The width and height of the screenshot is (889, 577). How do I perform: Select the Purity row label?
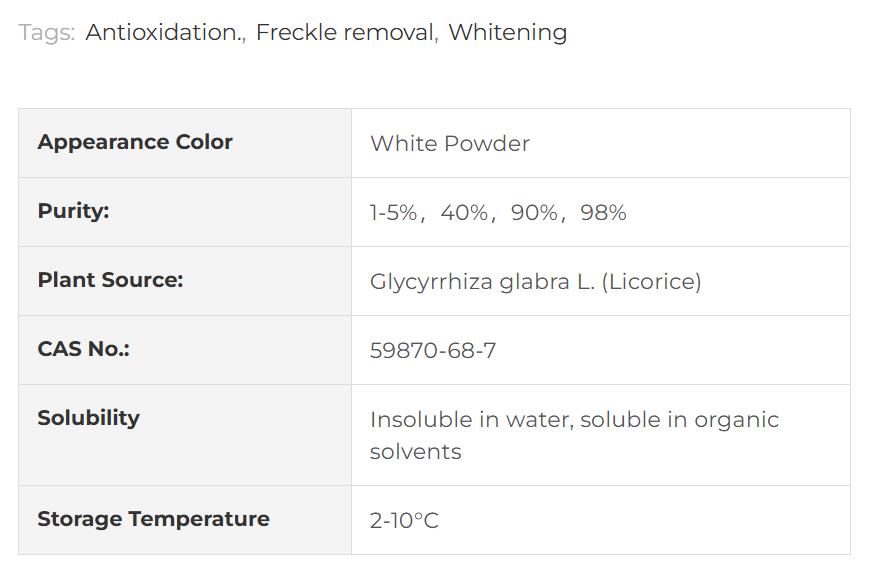73,211
